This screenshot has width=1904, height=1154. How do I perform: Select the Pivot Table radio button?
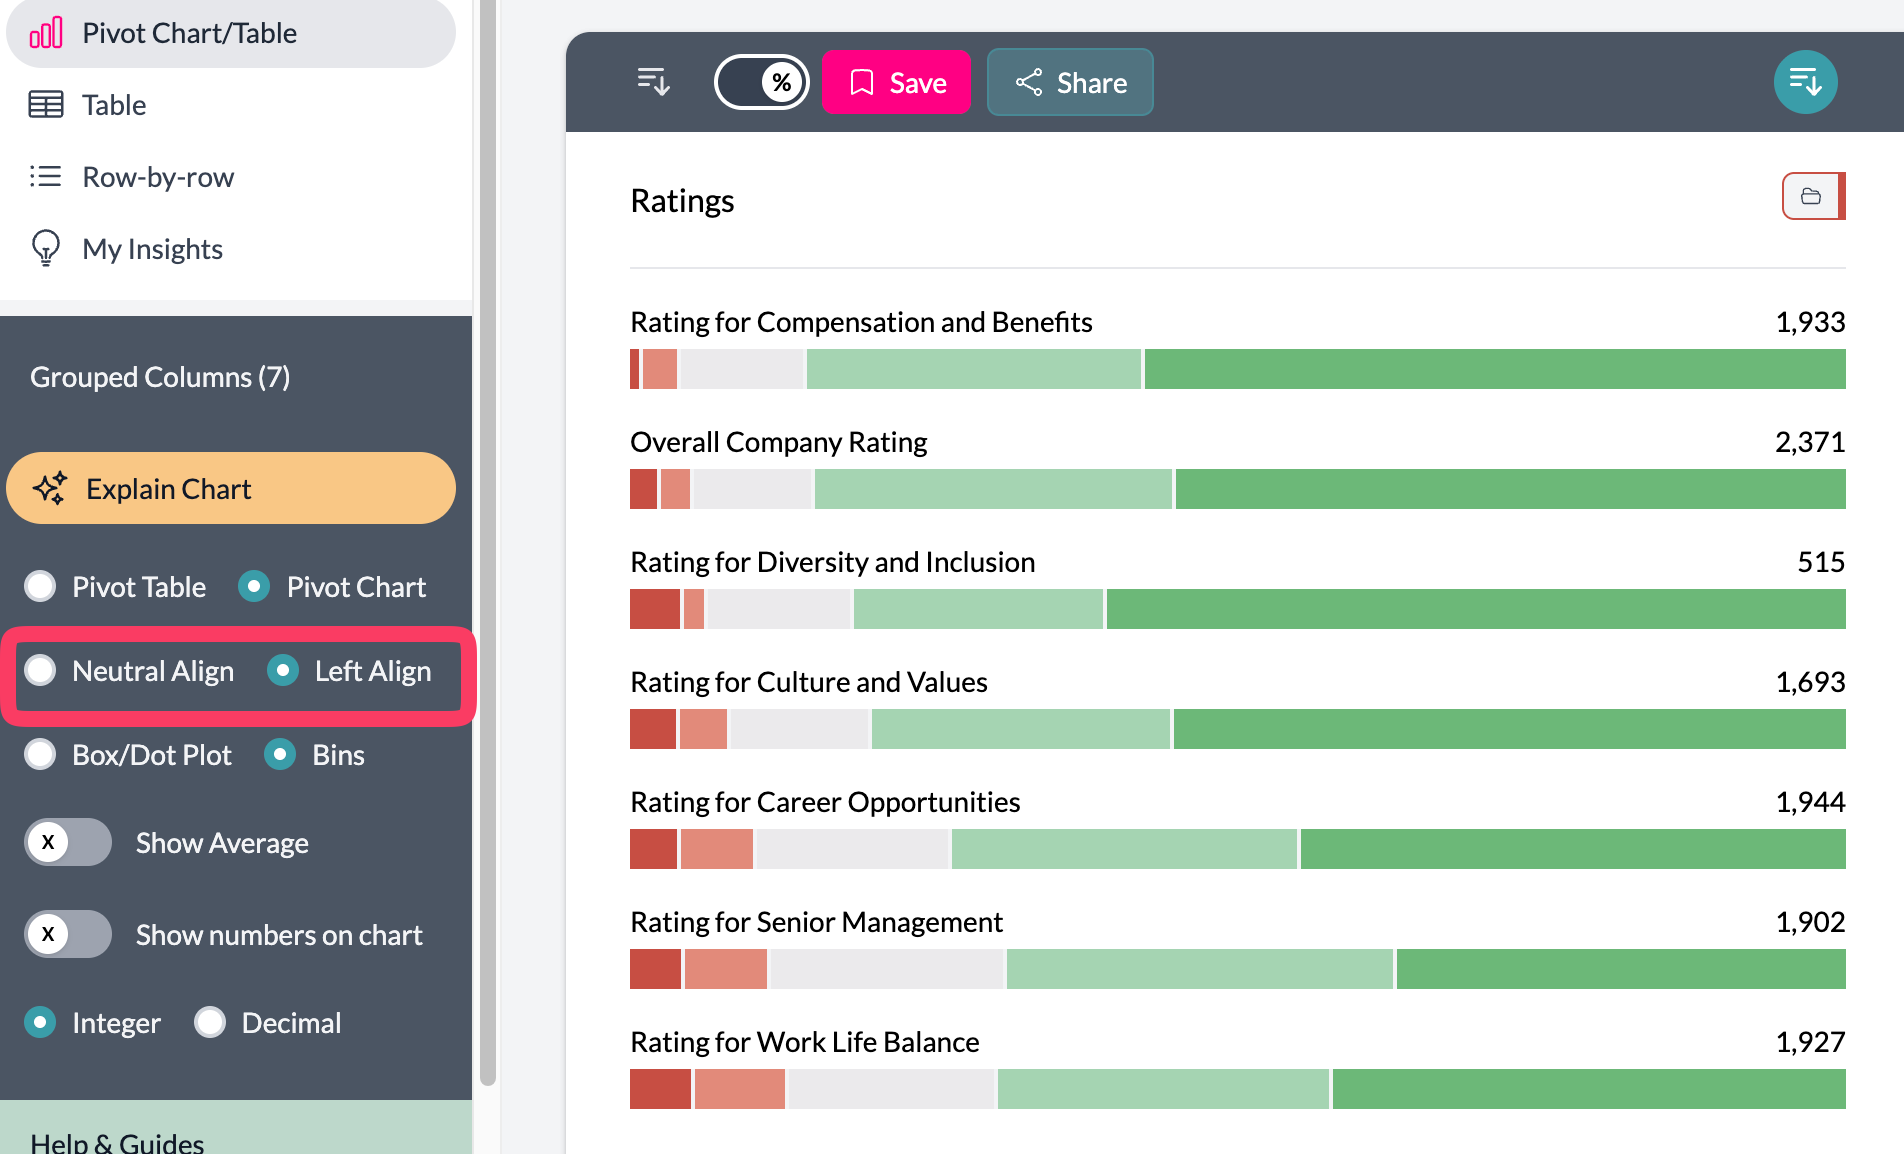coord(41,586)
